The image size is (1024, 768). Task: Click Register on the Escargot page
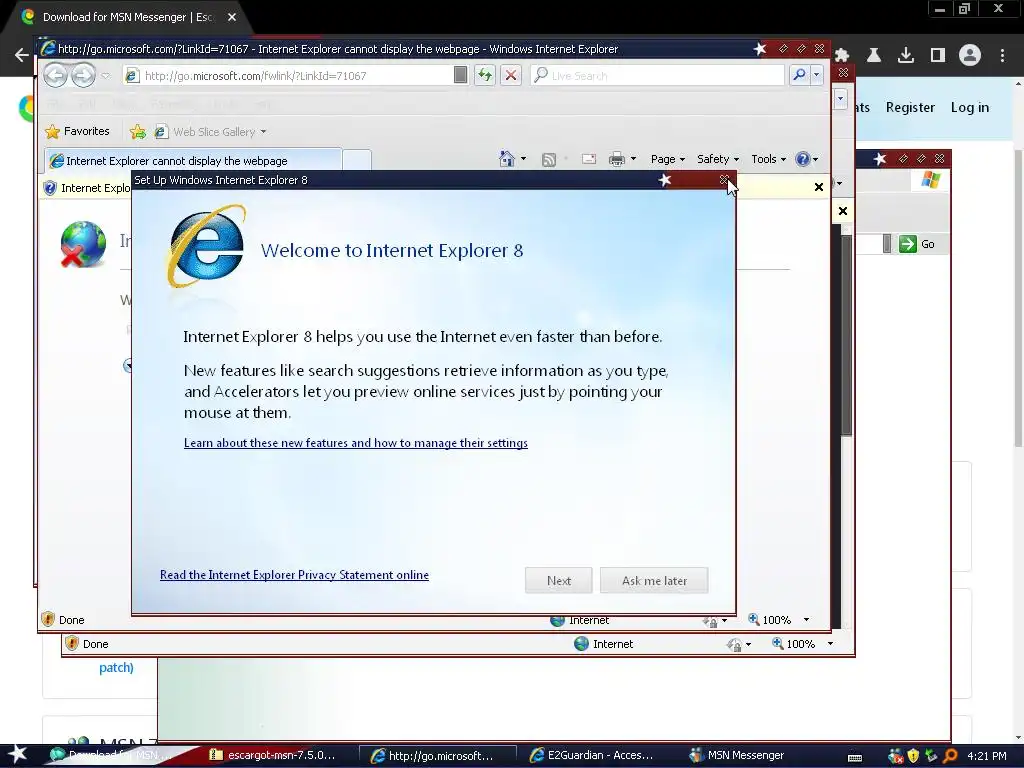[910, 107]
